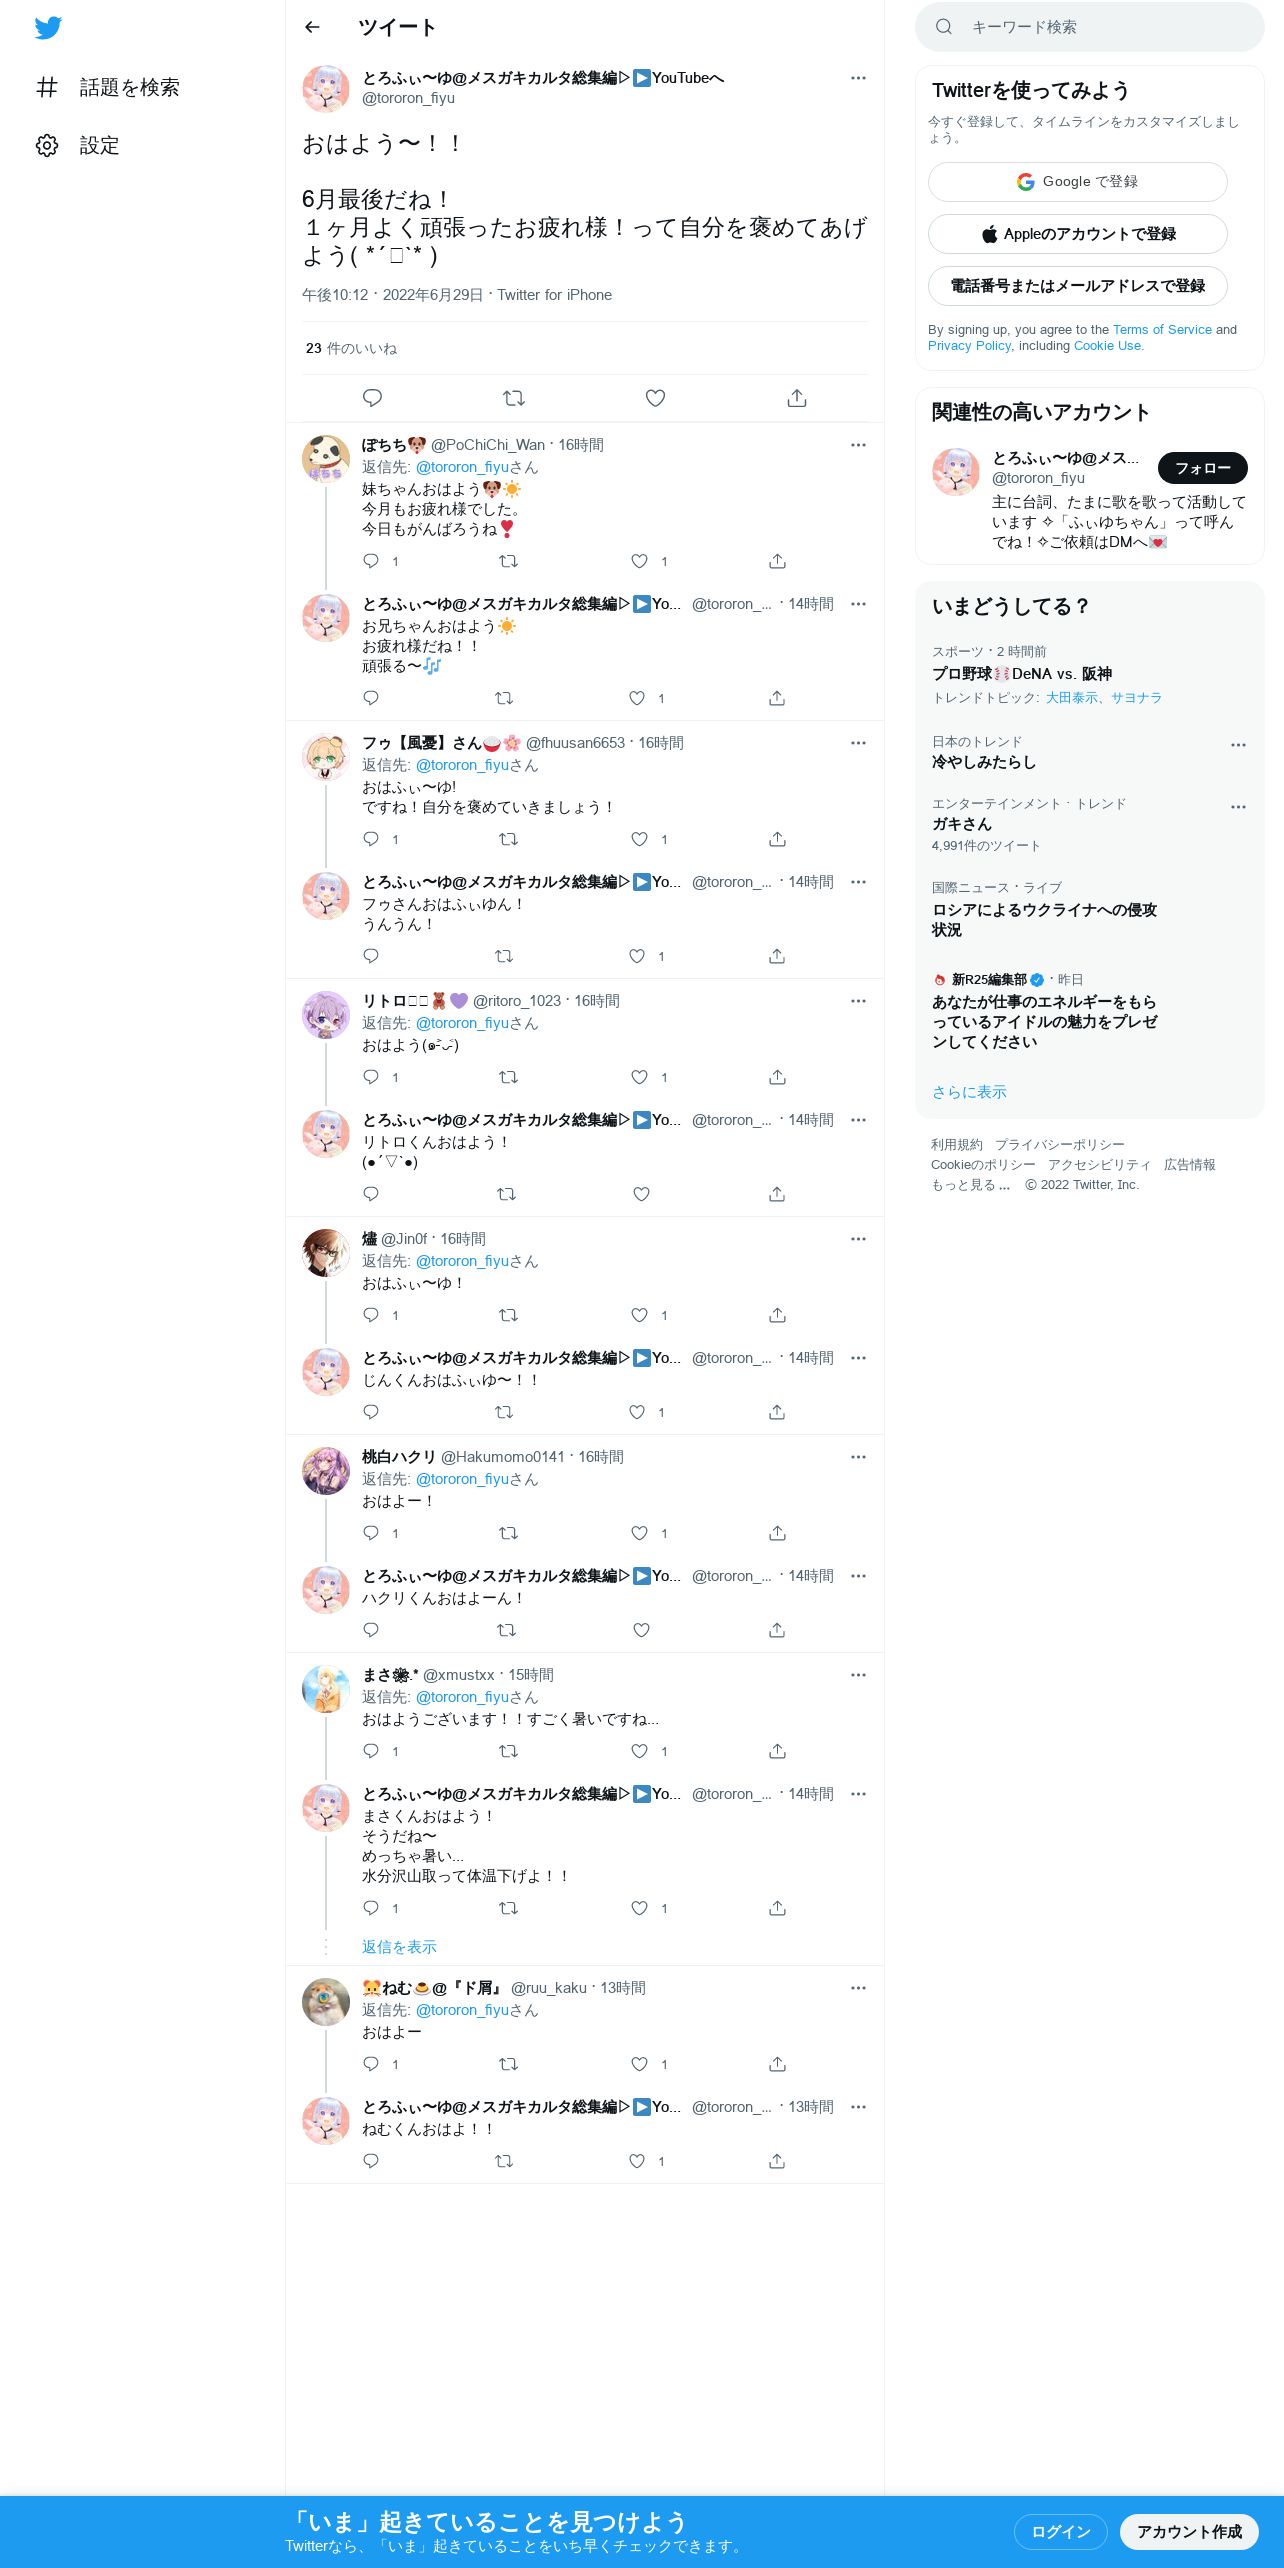Retweet the main おはよう tweet
1284x2568 pixels.
514,398
